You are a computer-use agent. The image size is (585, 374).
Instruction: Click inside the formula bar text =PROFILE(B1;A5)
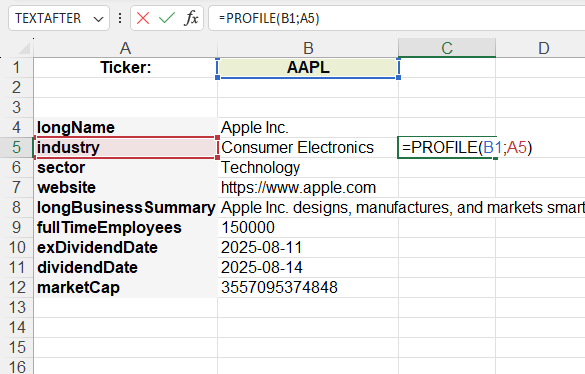tap(269, 18)
